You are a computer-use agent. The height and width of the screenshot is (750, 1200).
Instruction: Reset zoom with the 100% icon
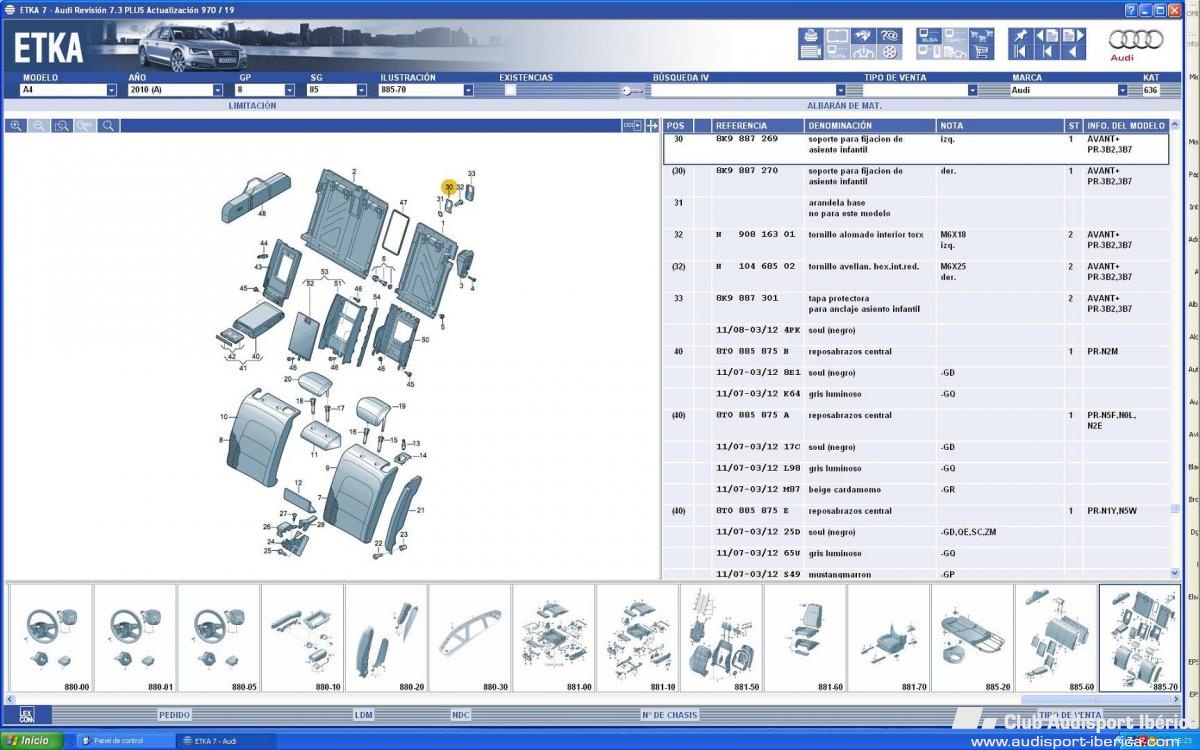(x=85, y=126)
